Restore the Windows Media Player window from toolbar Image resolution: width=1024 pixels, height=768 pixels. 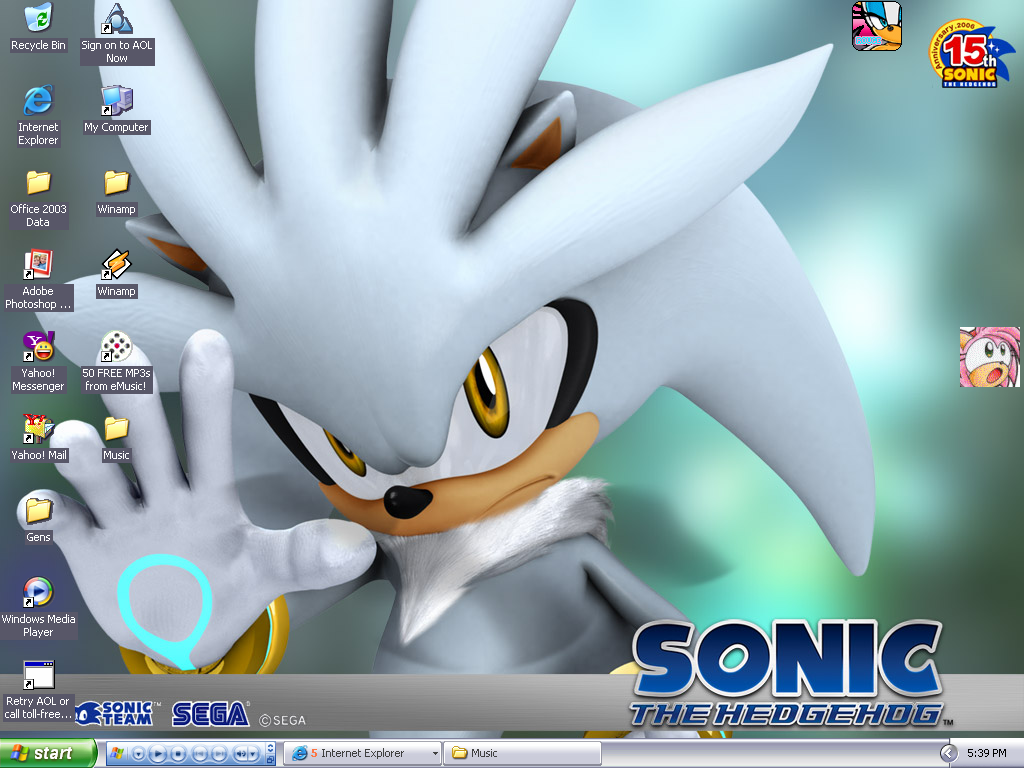tap(270, 760)
